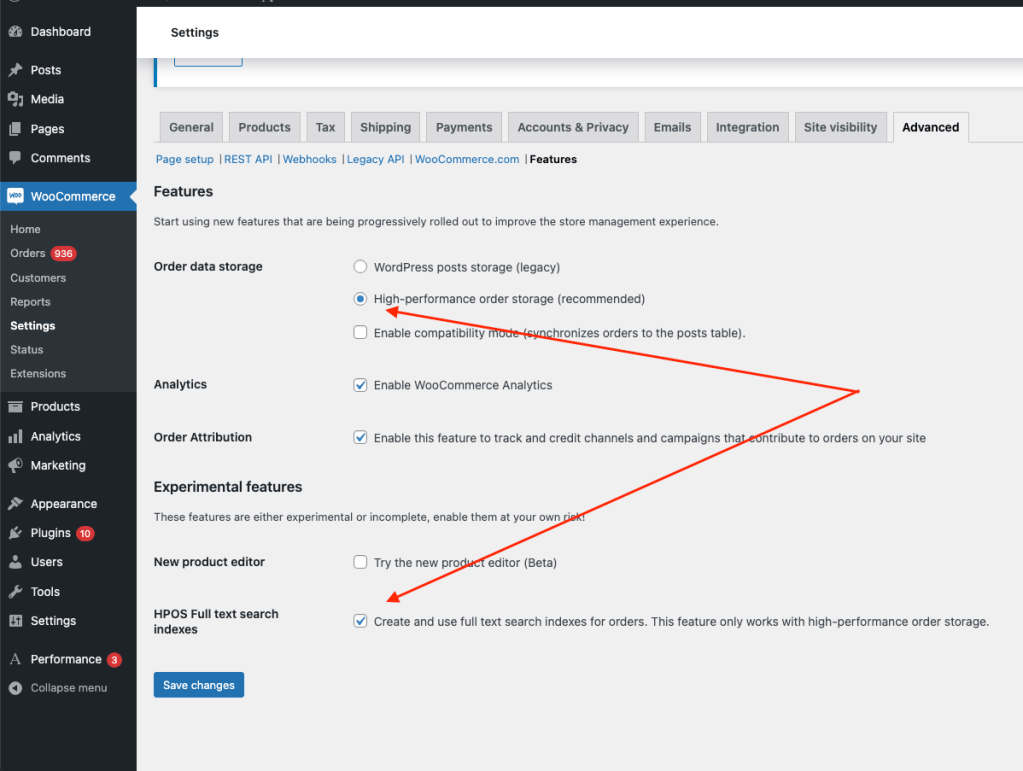Open the REST API section link
Viewport: 1023px width, 771px height.
(248, 159)
